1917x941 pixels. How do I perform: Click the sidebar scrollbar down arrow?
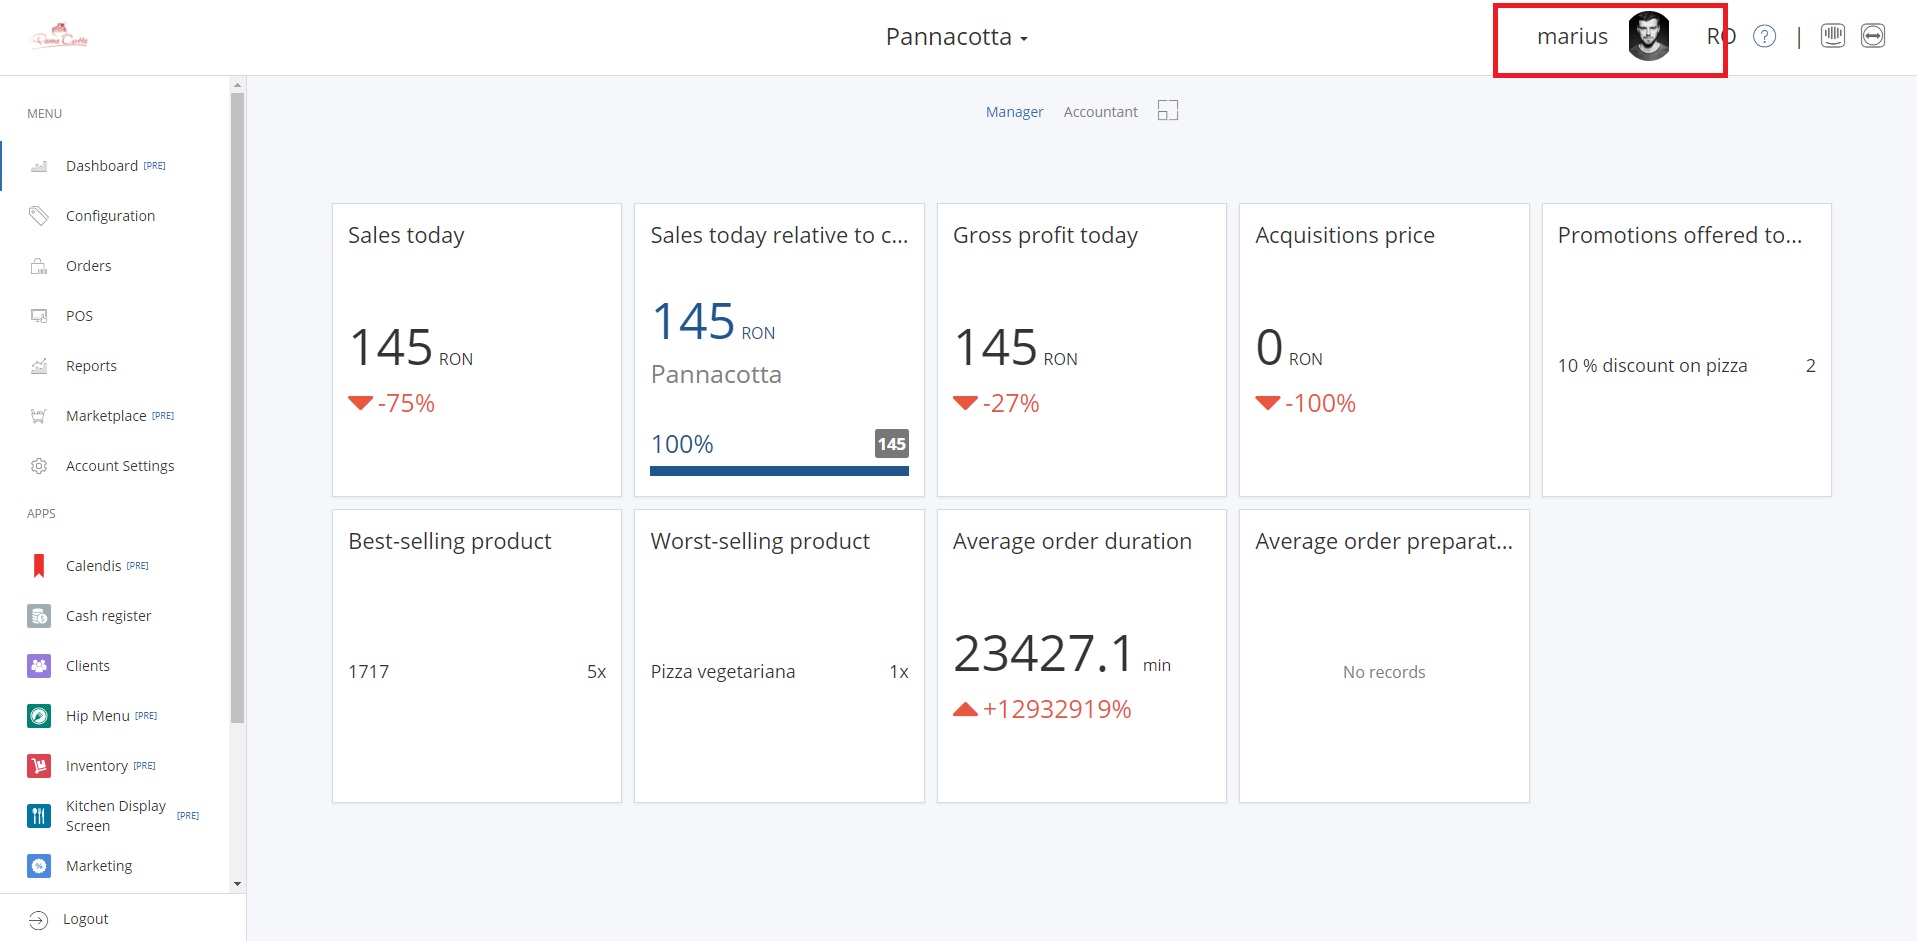tap(237, 884)
